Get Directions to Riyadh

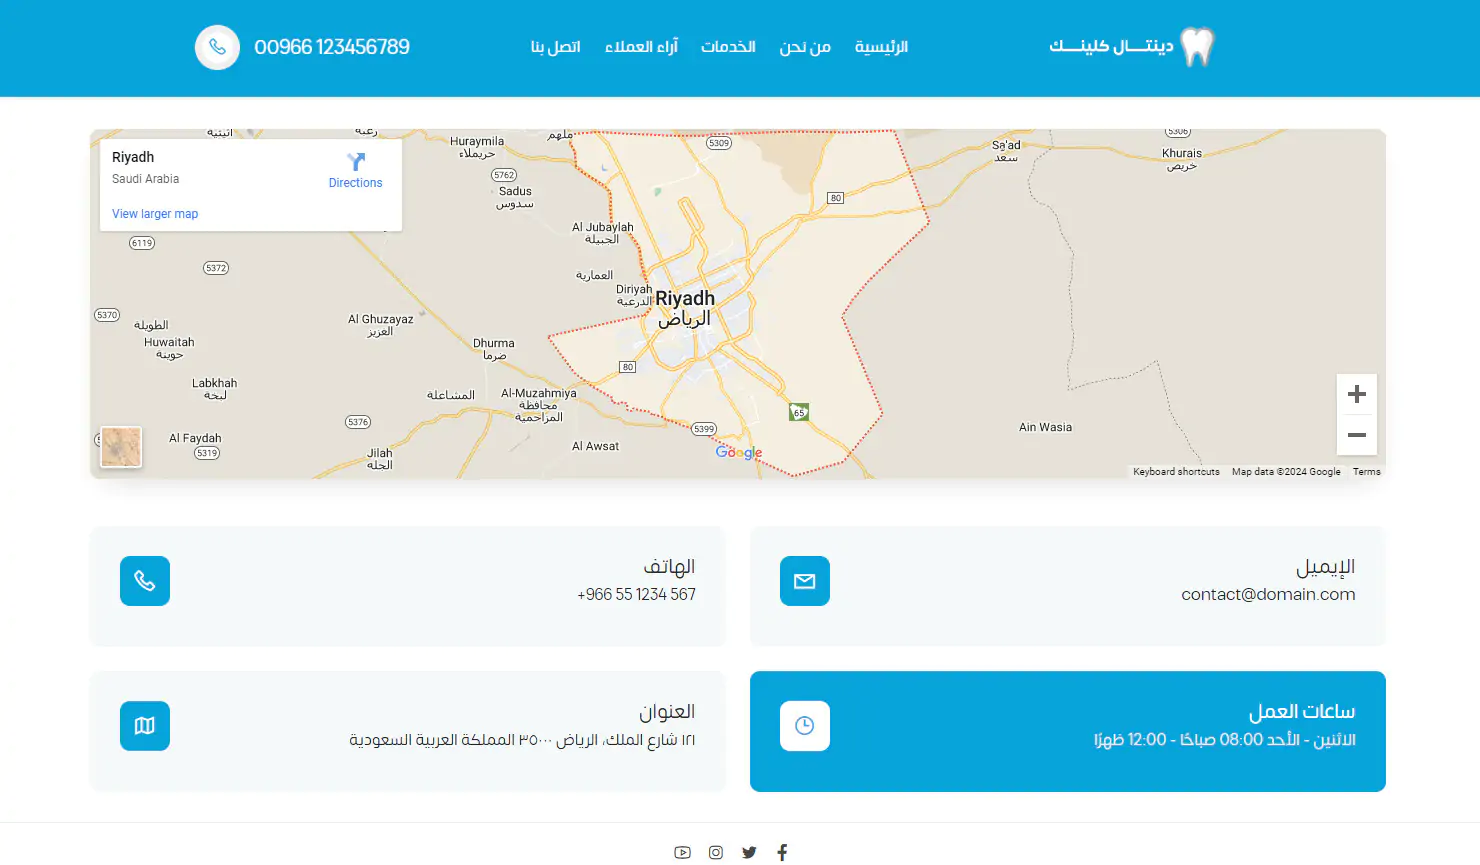pyautogui.click(x=355, y=170)
